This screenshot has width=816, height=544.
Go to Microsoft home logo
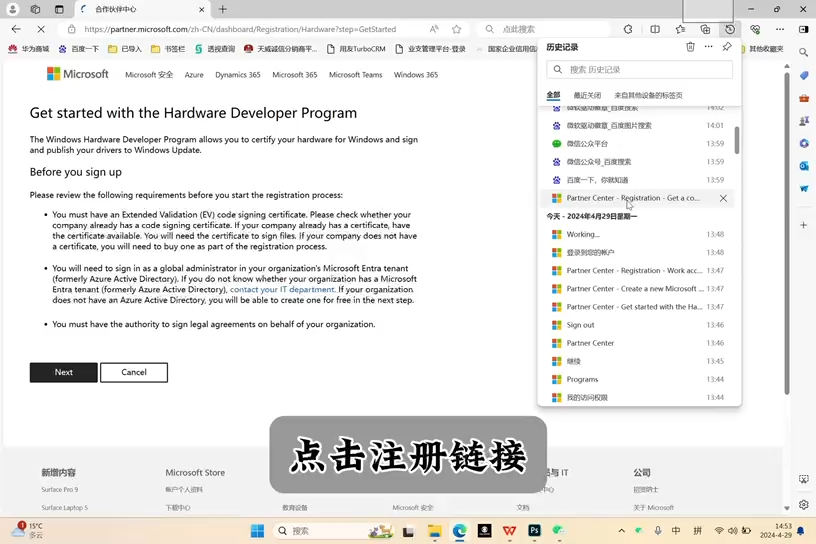[78, 74]
